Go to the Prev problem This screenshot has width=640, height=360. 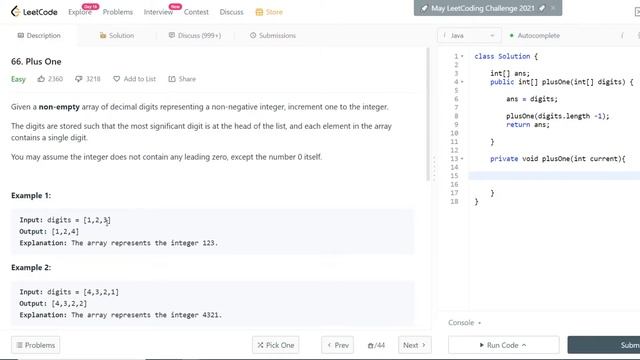tap(338, 345)
